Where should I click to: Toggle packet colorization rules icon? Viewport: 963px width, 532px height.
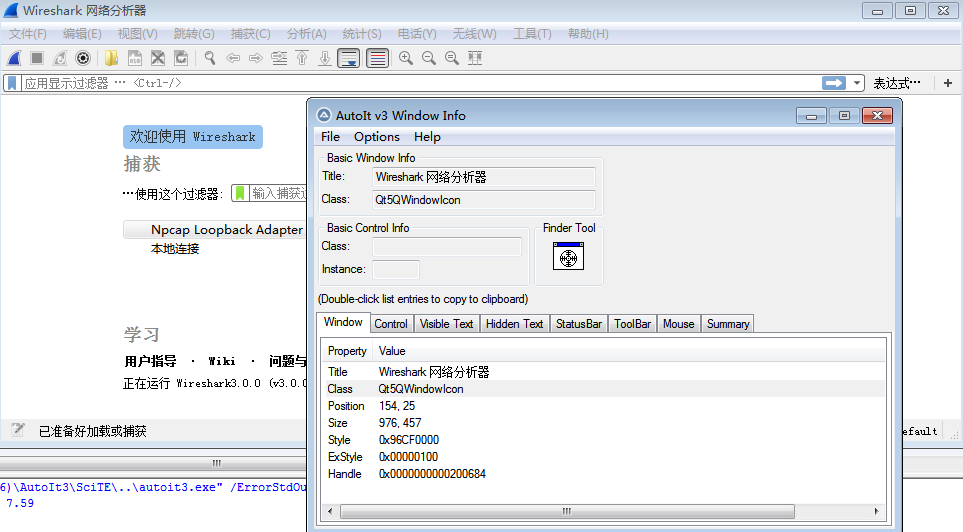click(x=377, y=58)
